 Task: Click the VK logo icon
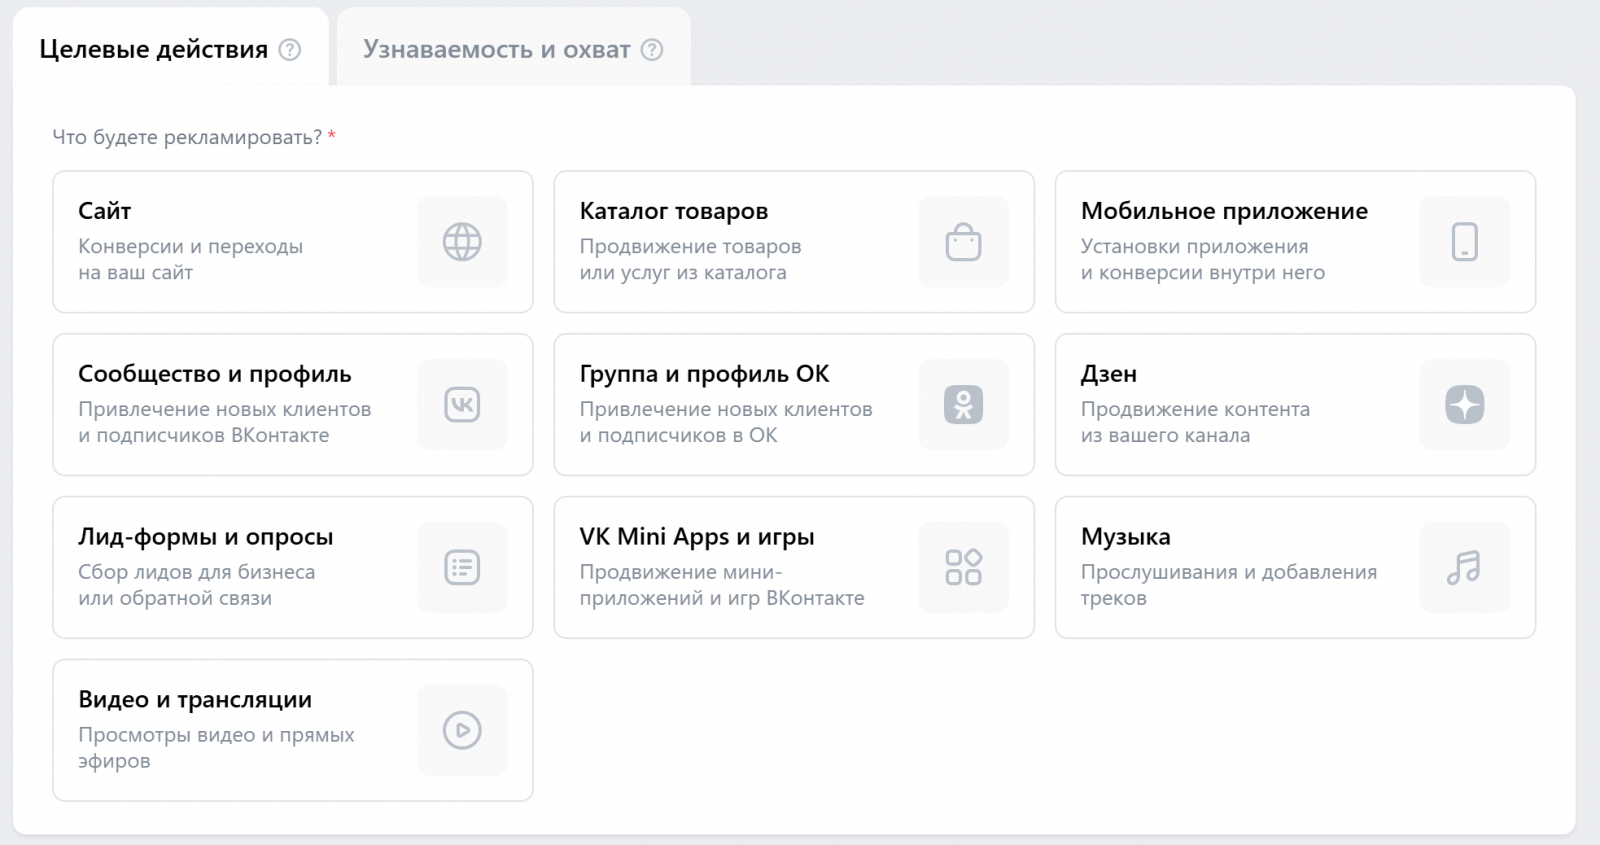tap(462, 405)
